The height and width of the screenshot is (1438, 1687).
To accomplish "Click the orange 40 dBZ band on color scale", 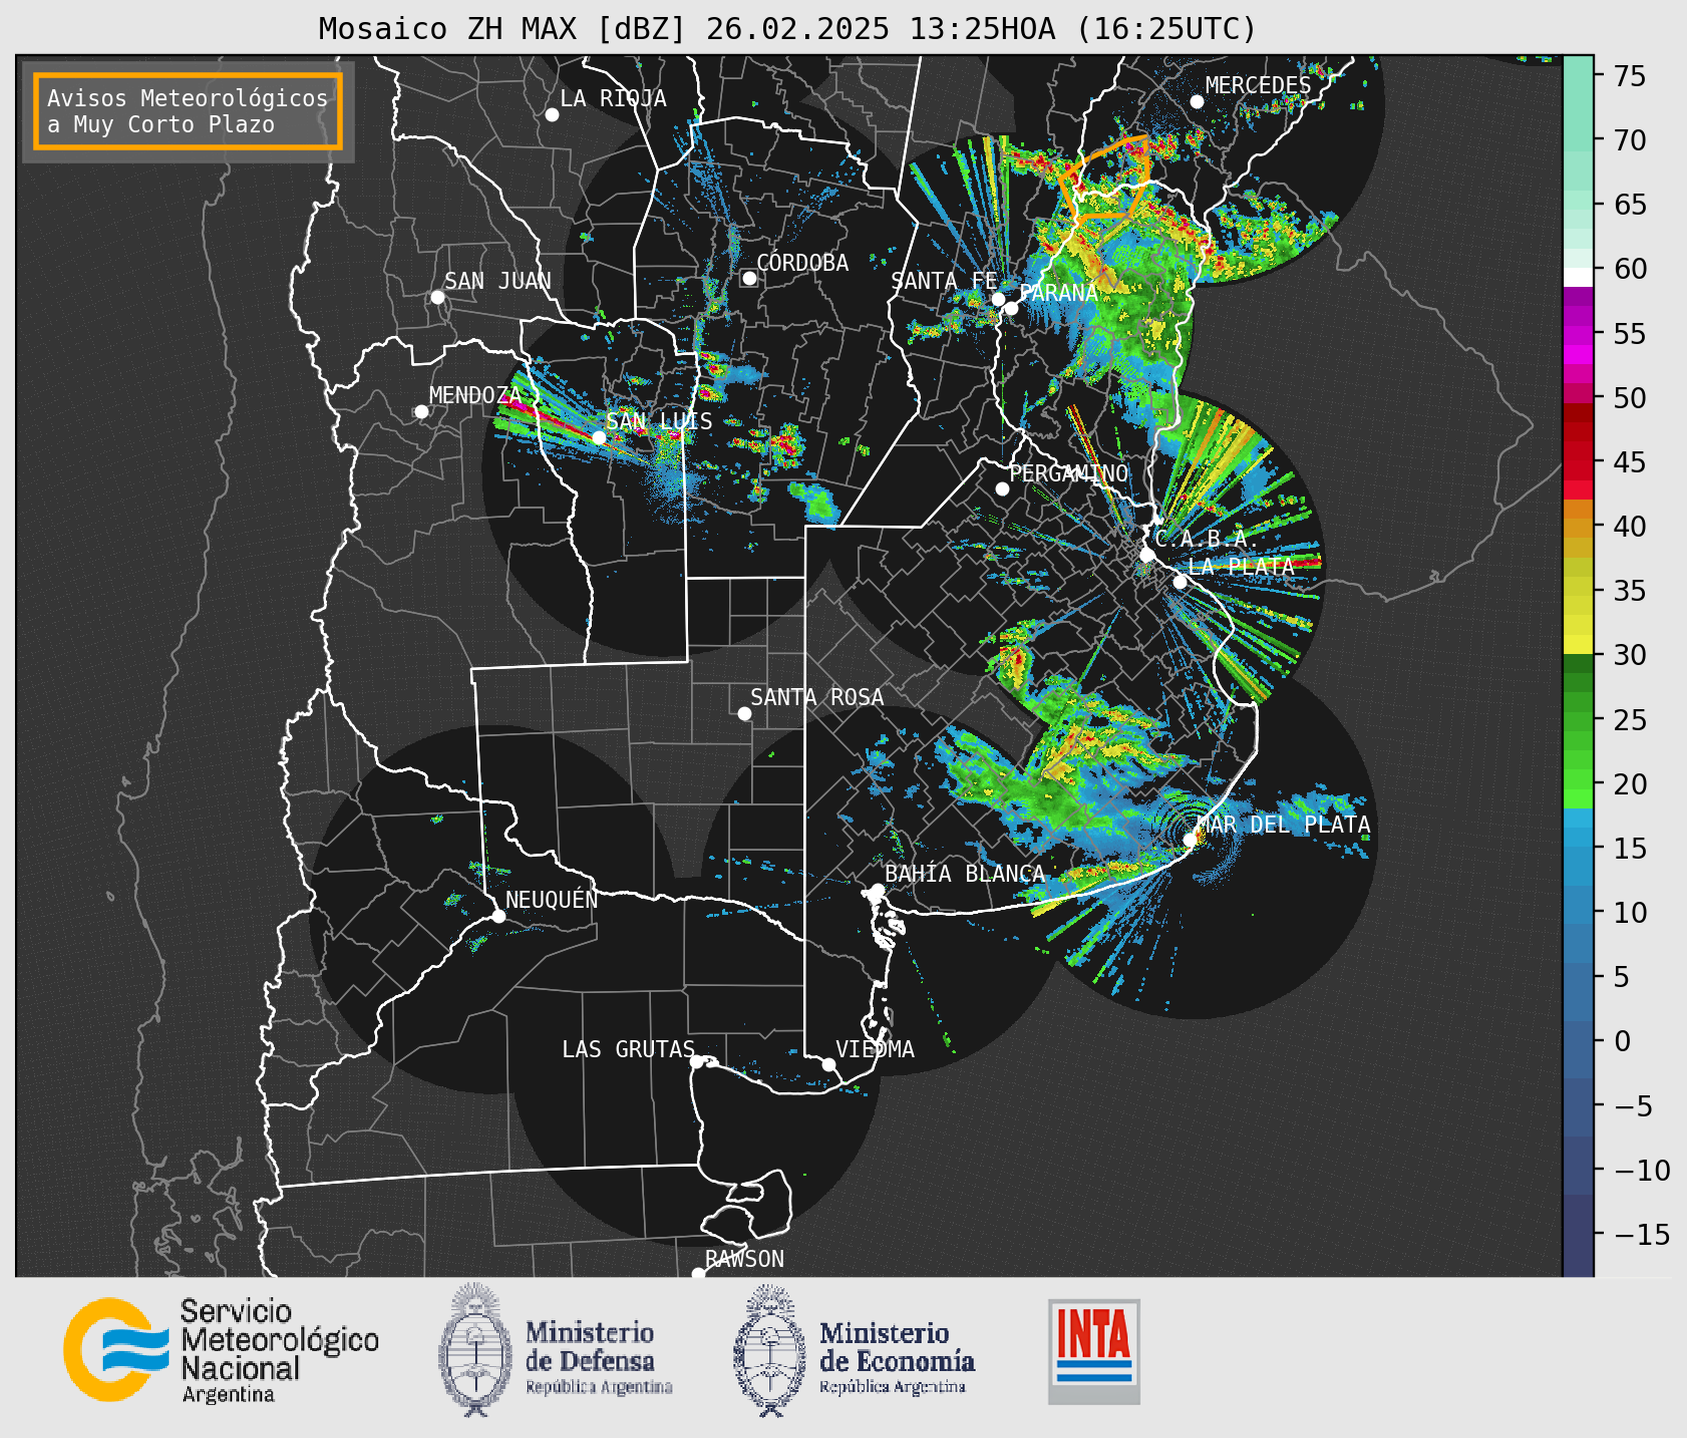I will click(x=1578, y=526).
